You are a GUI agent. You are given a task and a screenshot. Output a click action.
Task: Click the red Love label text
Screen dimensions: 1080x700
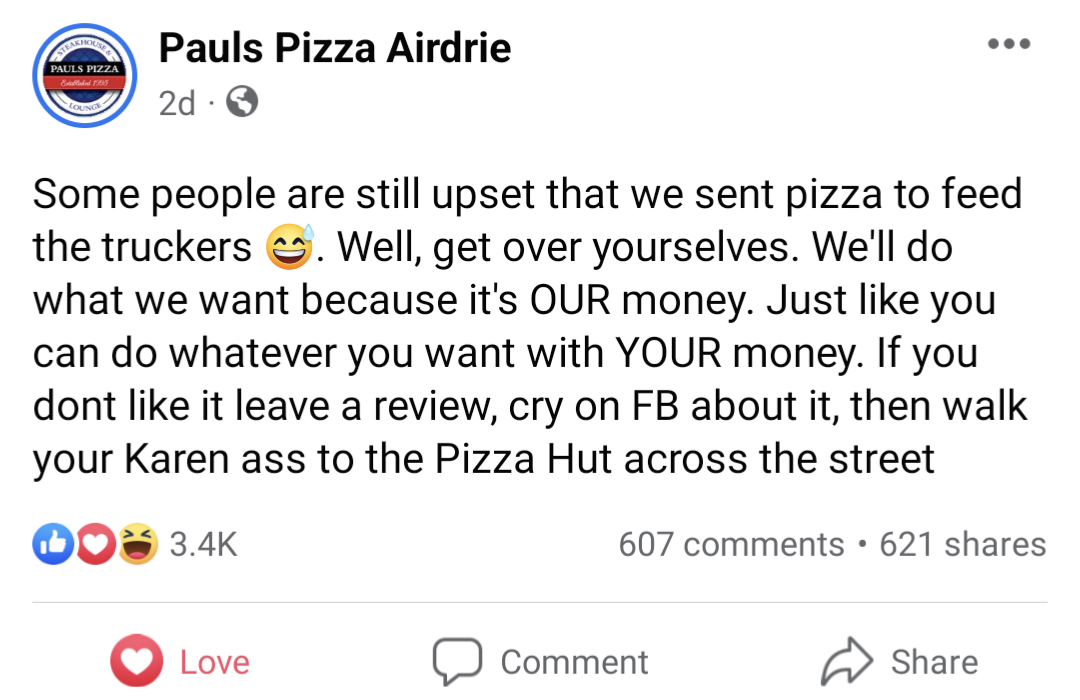[215, 662]
